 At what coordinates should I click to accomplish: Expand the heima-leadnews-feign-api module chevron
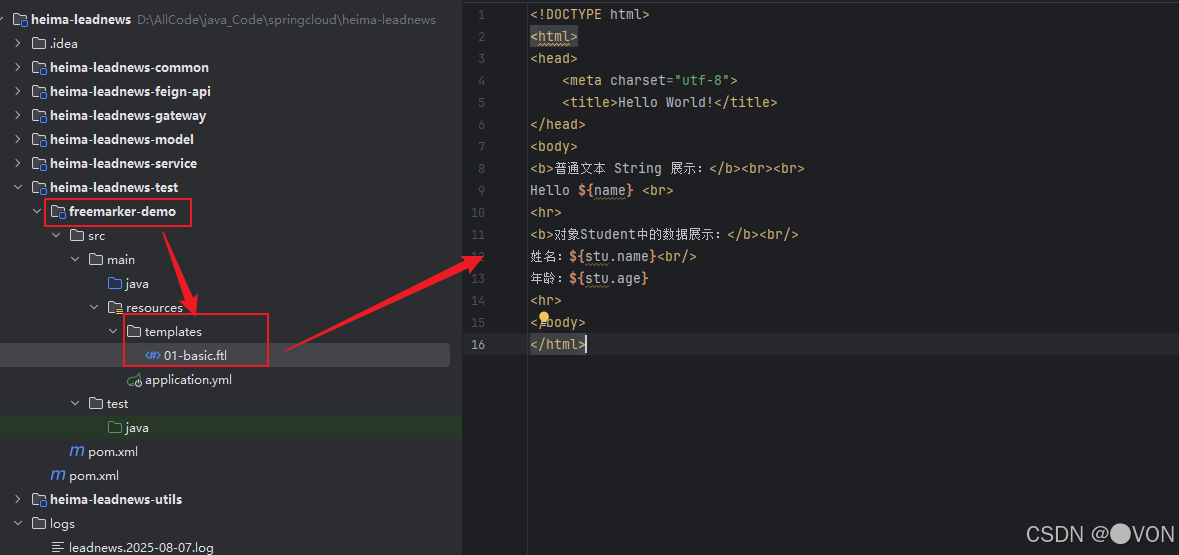[x=18, y=92]
